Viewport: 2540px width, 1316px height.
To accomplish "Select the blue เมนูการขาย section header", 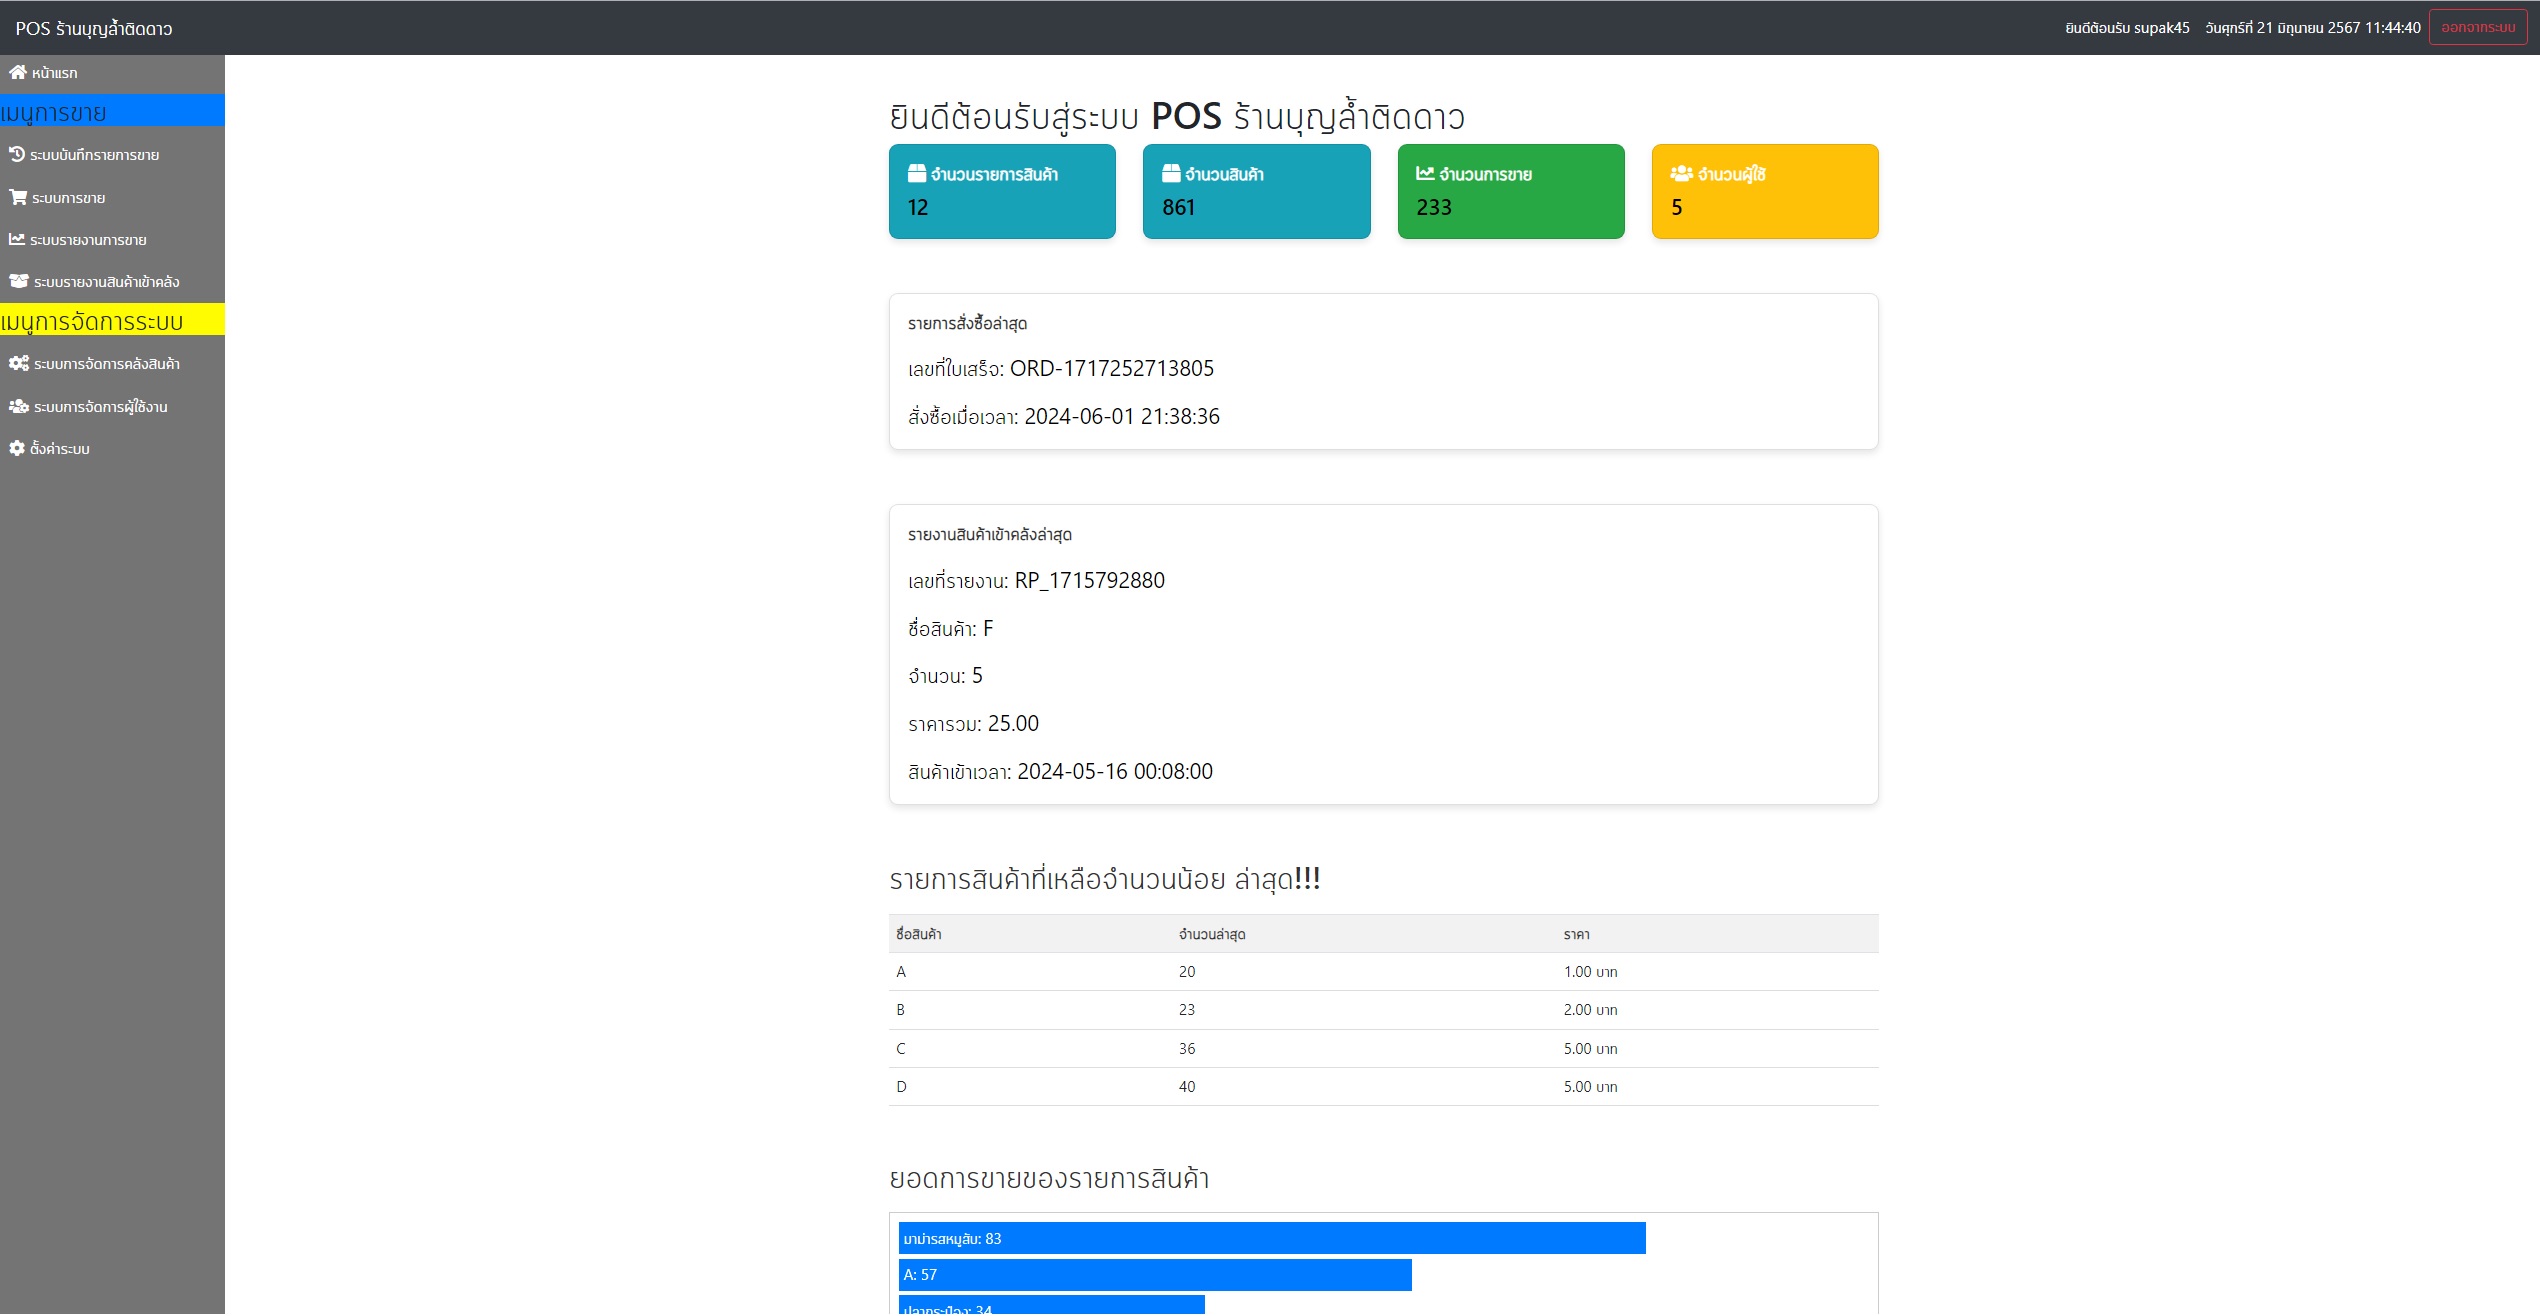I will 112,112.
